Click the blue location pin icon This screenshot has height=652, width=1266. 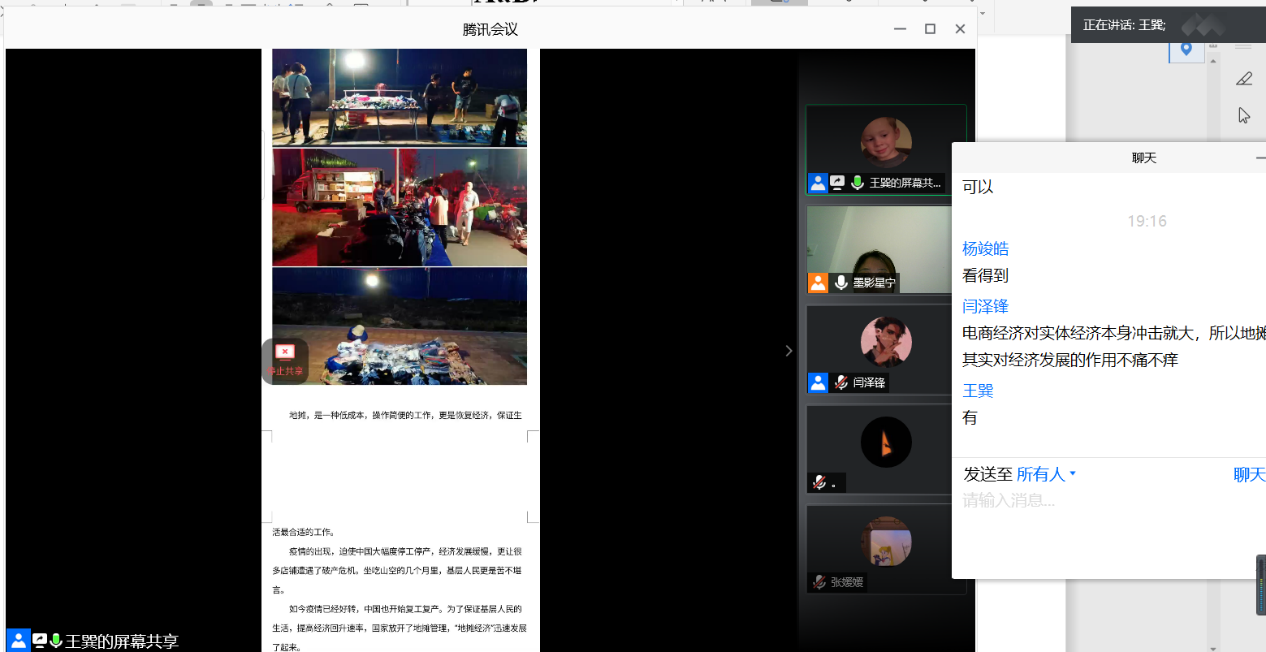click(1186, 49)
